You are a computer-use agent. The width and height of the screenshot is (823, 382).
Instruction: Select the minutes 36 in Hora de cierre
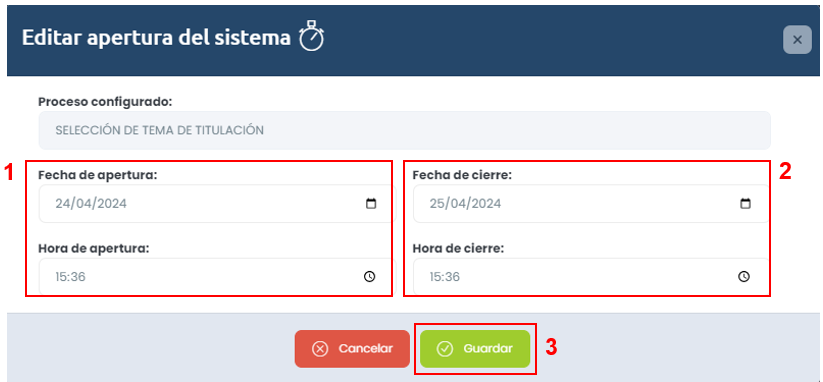(x=452, y=277)
